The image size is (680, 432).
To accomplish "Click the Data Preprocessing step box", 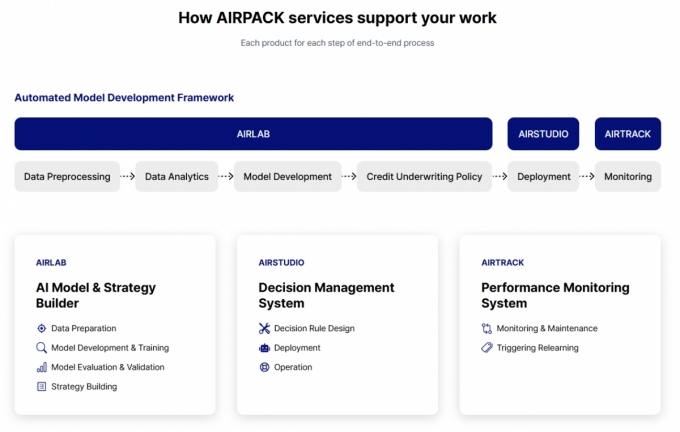I will (x=68, y=177).
